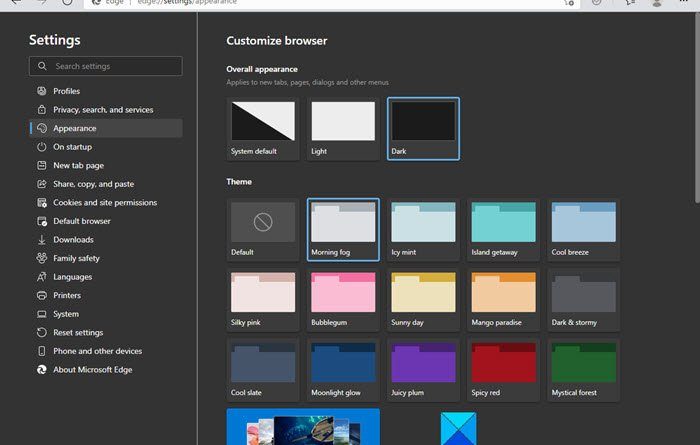The image size is (700, 445).
Task: Choose the Cool slate theme
Action: (263, 370)
